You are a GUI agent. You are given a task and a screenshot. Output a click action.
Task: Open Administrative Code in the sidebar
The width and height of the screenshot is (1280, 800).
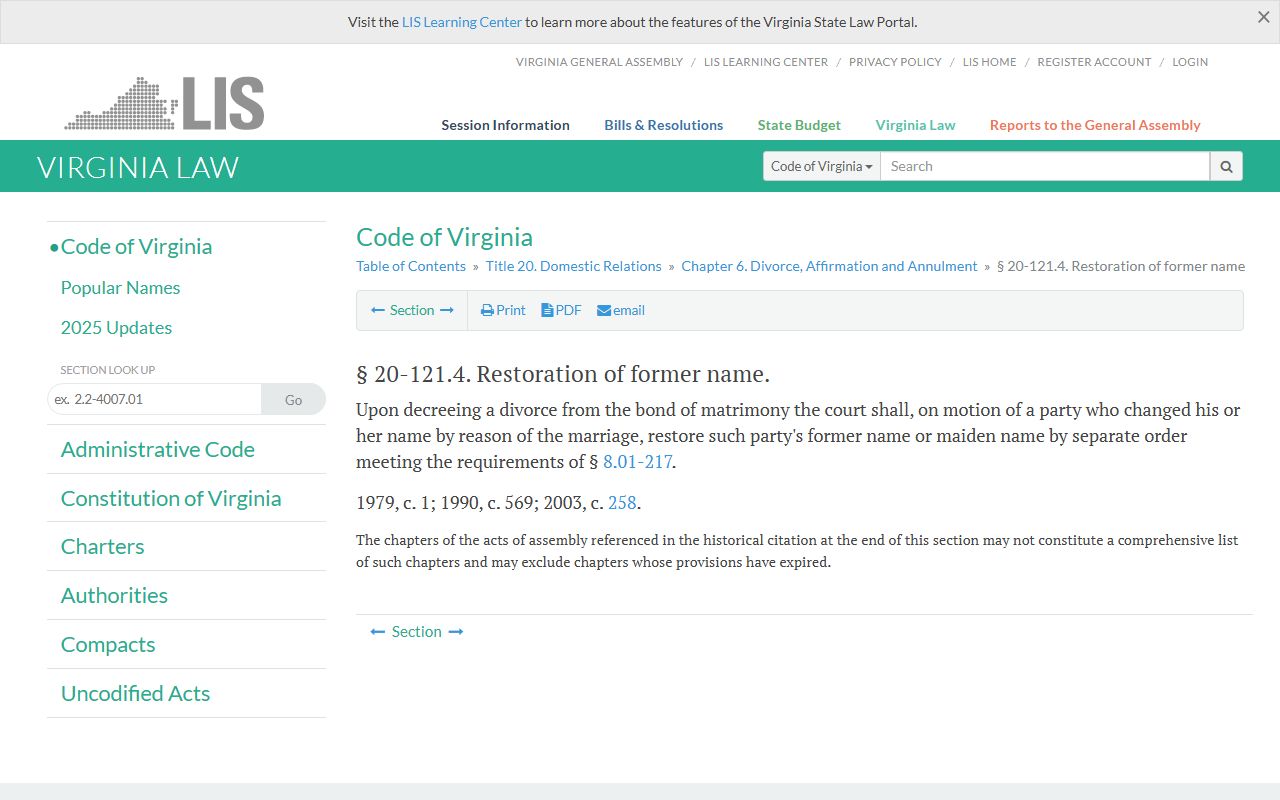[158, 450]
